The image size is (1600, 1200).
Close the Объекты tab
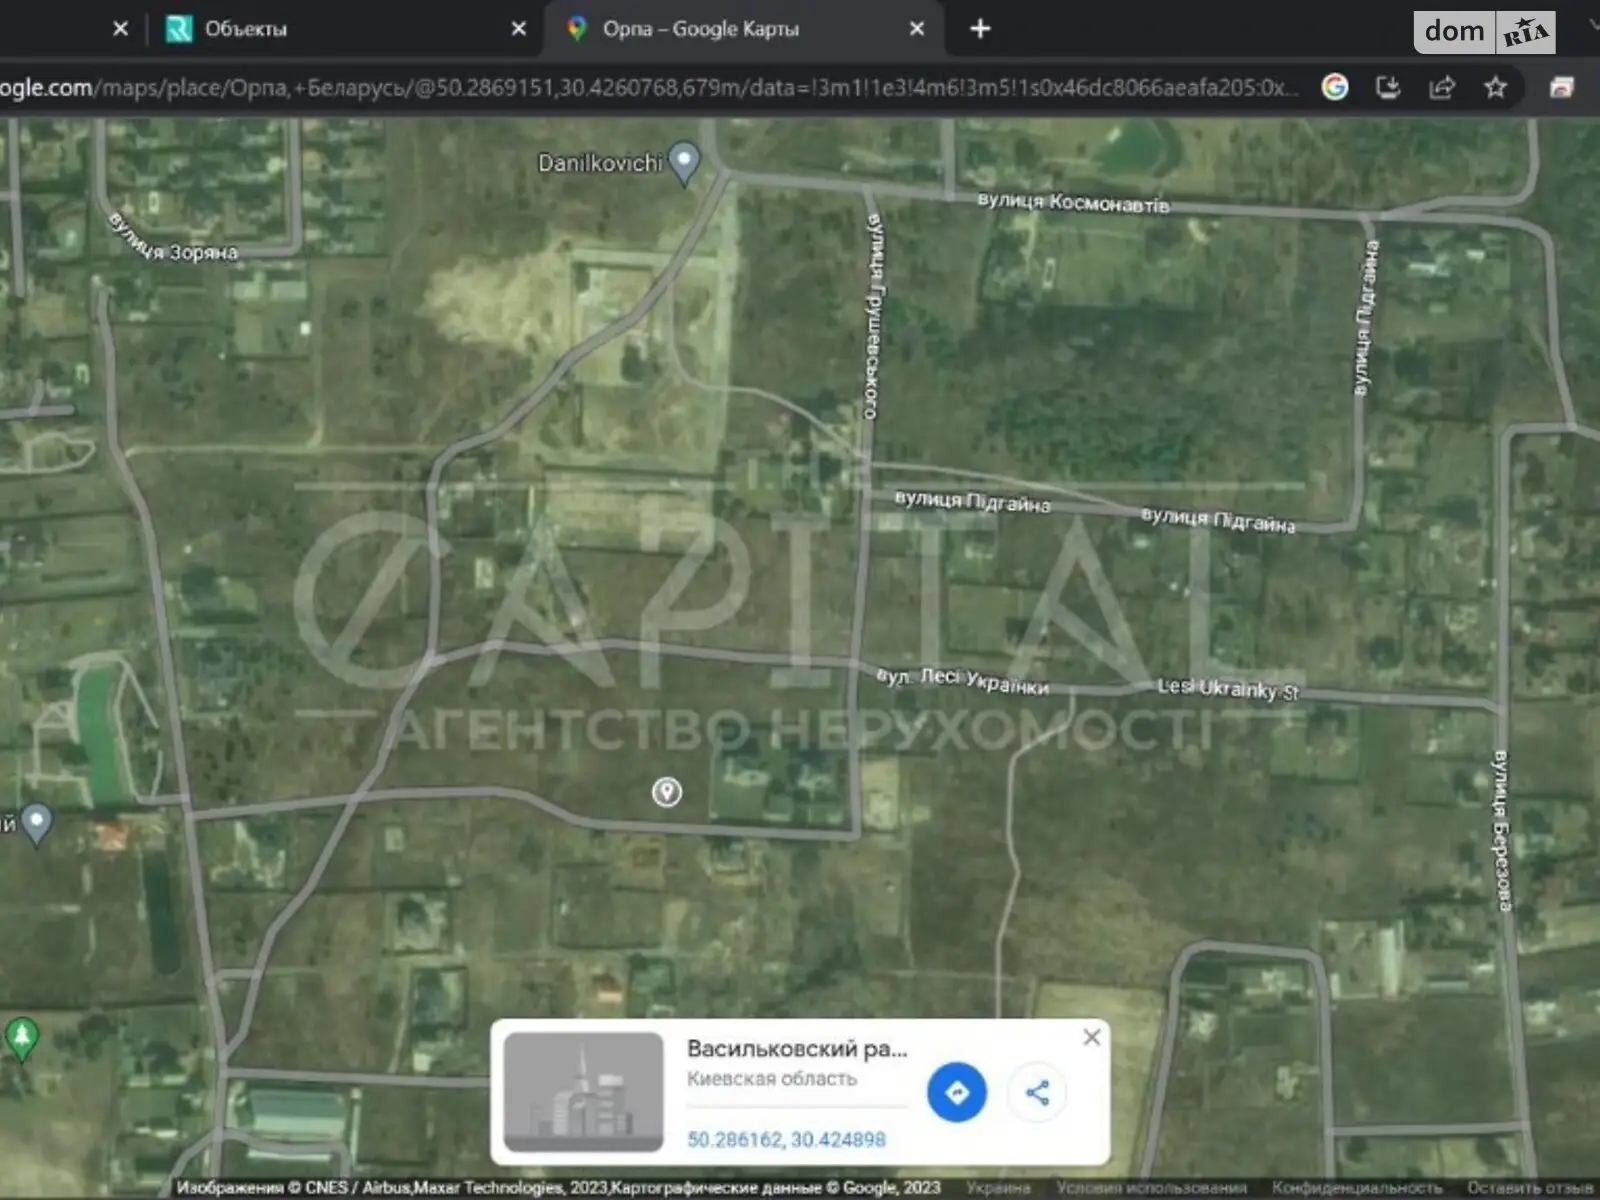click(x=518, y=29)
